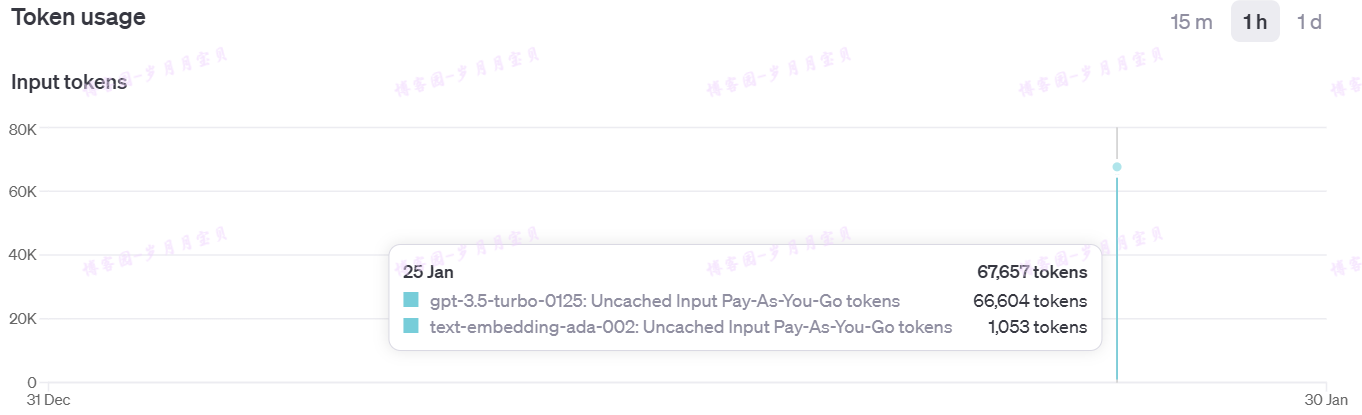Click the 25 Jan tooltip date
Image resolution: width=1362 pixels, height=415 pixels.
(x=428, y=272)
